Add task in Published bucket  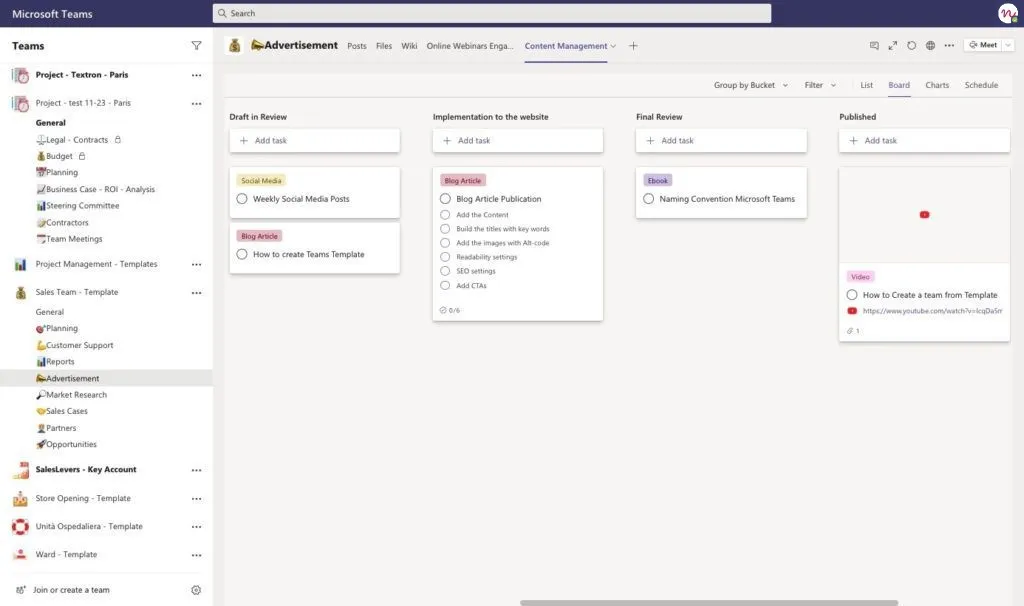(x=924, y=140)
